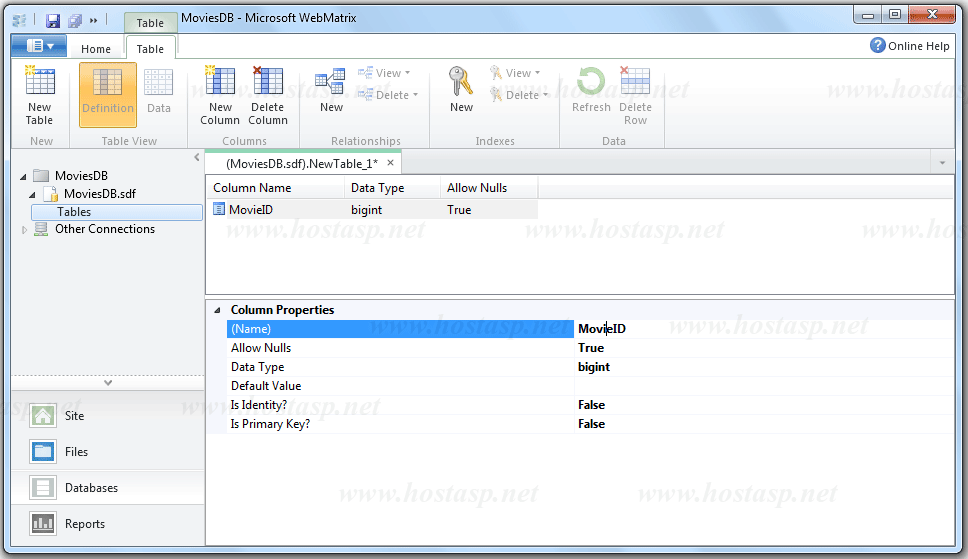The image size is (968, 559).
Task: Collapse the Column Properties section
Action: [x=217, y=310]
